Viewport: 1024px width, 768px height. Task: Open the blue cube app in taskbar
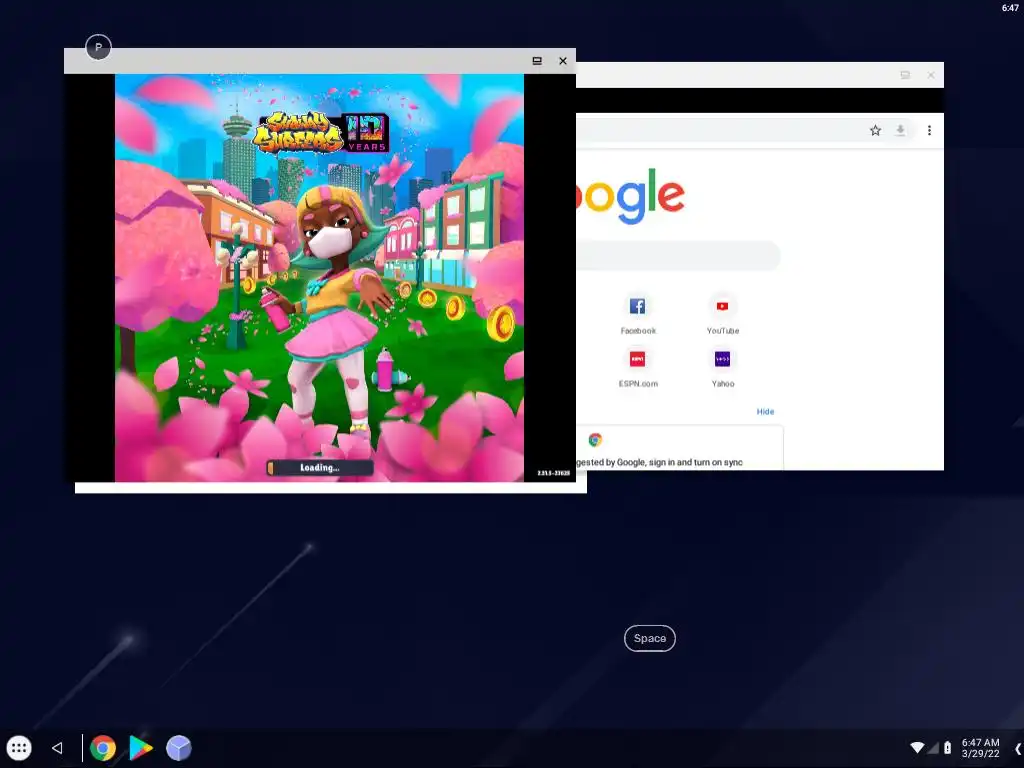[x=178, y=748]
